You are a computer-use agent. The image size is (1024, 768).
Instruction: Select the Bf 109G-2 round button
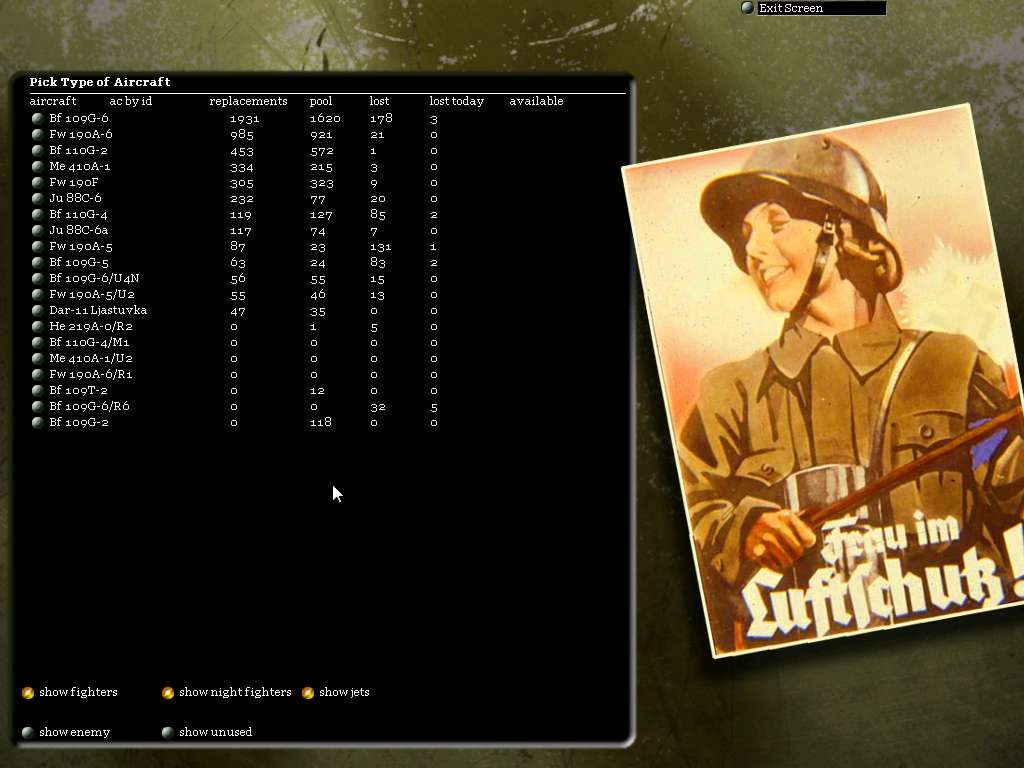pyautogui.click(x=37, y=423)
